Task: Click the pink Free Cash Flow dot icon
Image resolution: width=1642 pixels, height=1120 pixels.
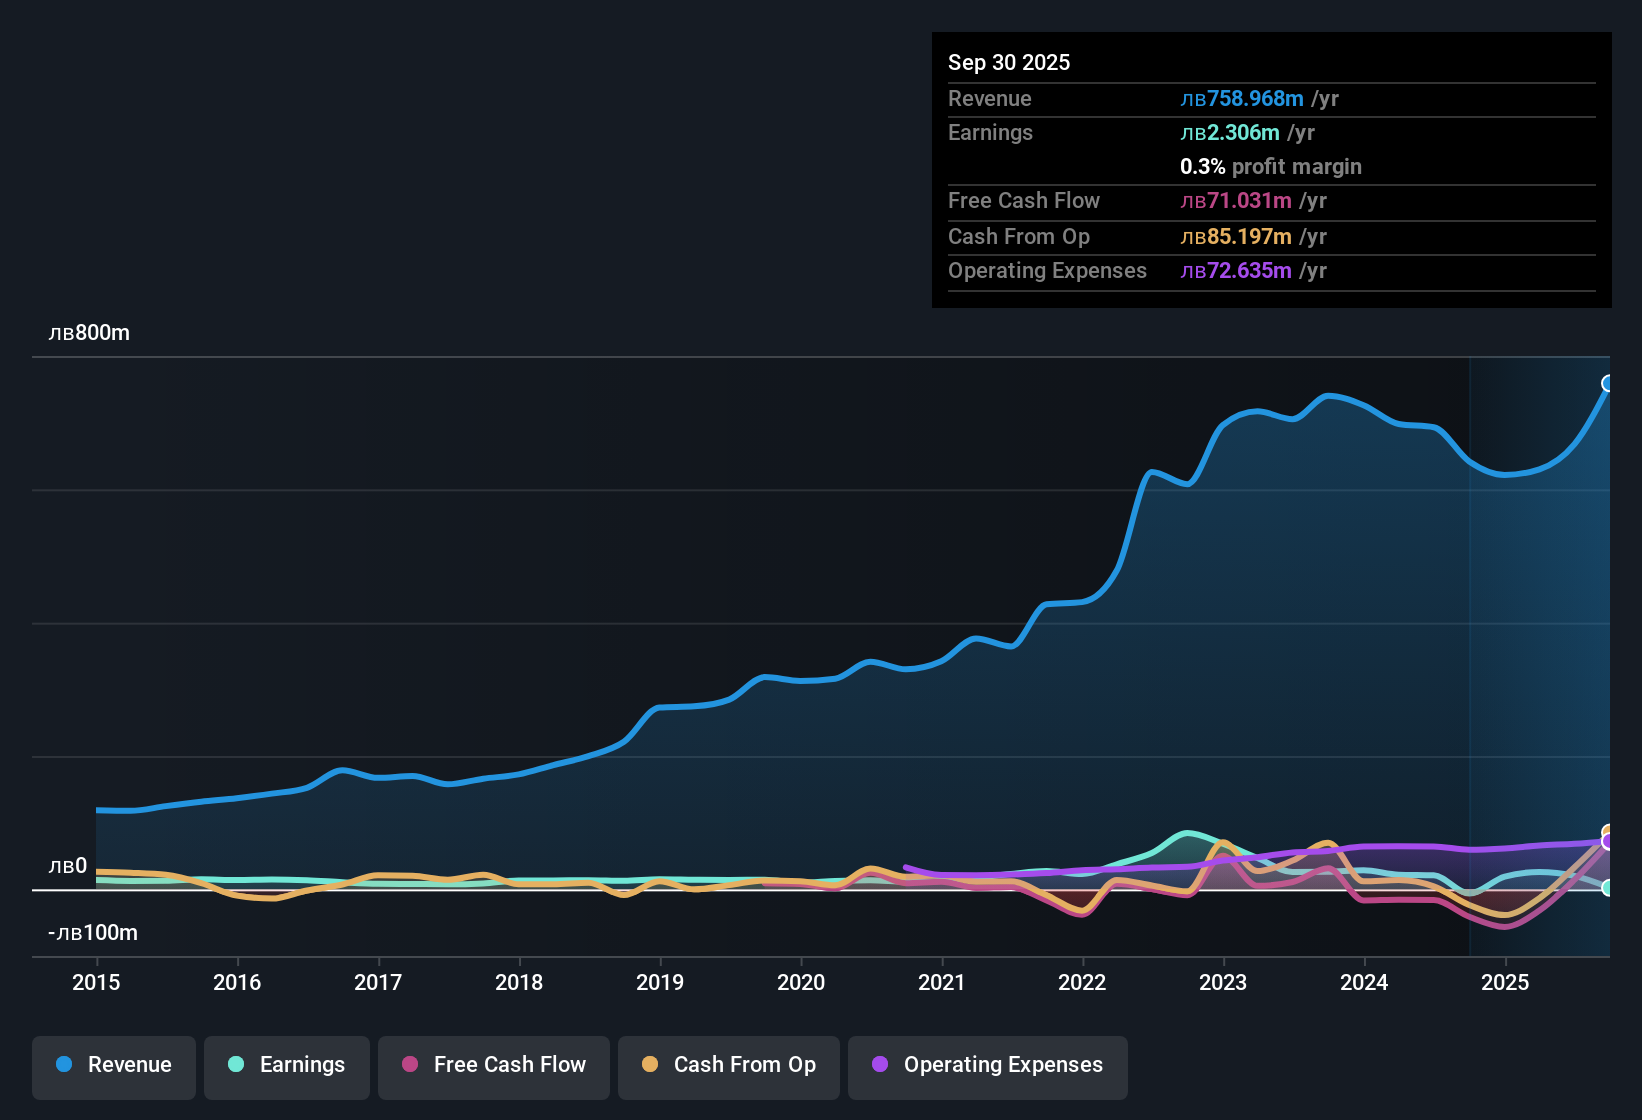Action: click(409, 1065)
